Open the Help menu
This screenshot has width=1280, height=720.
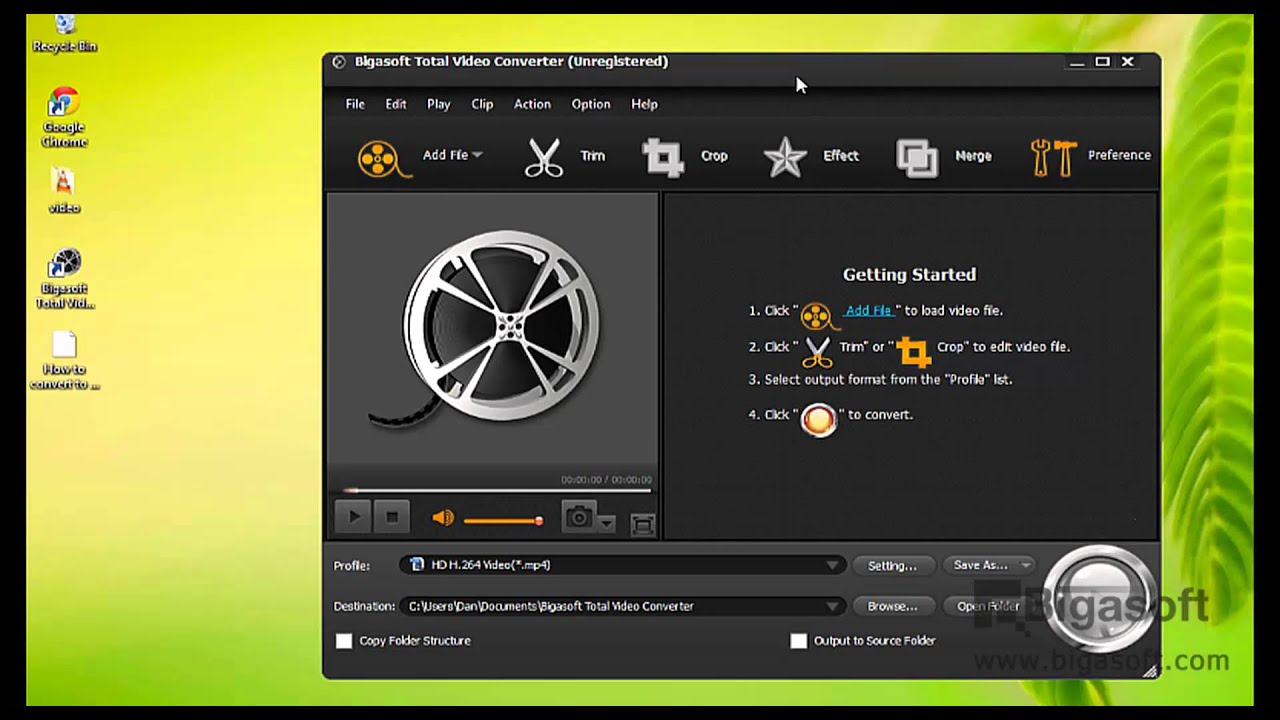tap(644, 104)
